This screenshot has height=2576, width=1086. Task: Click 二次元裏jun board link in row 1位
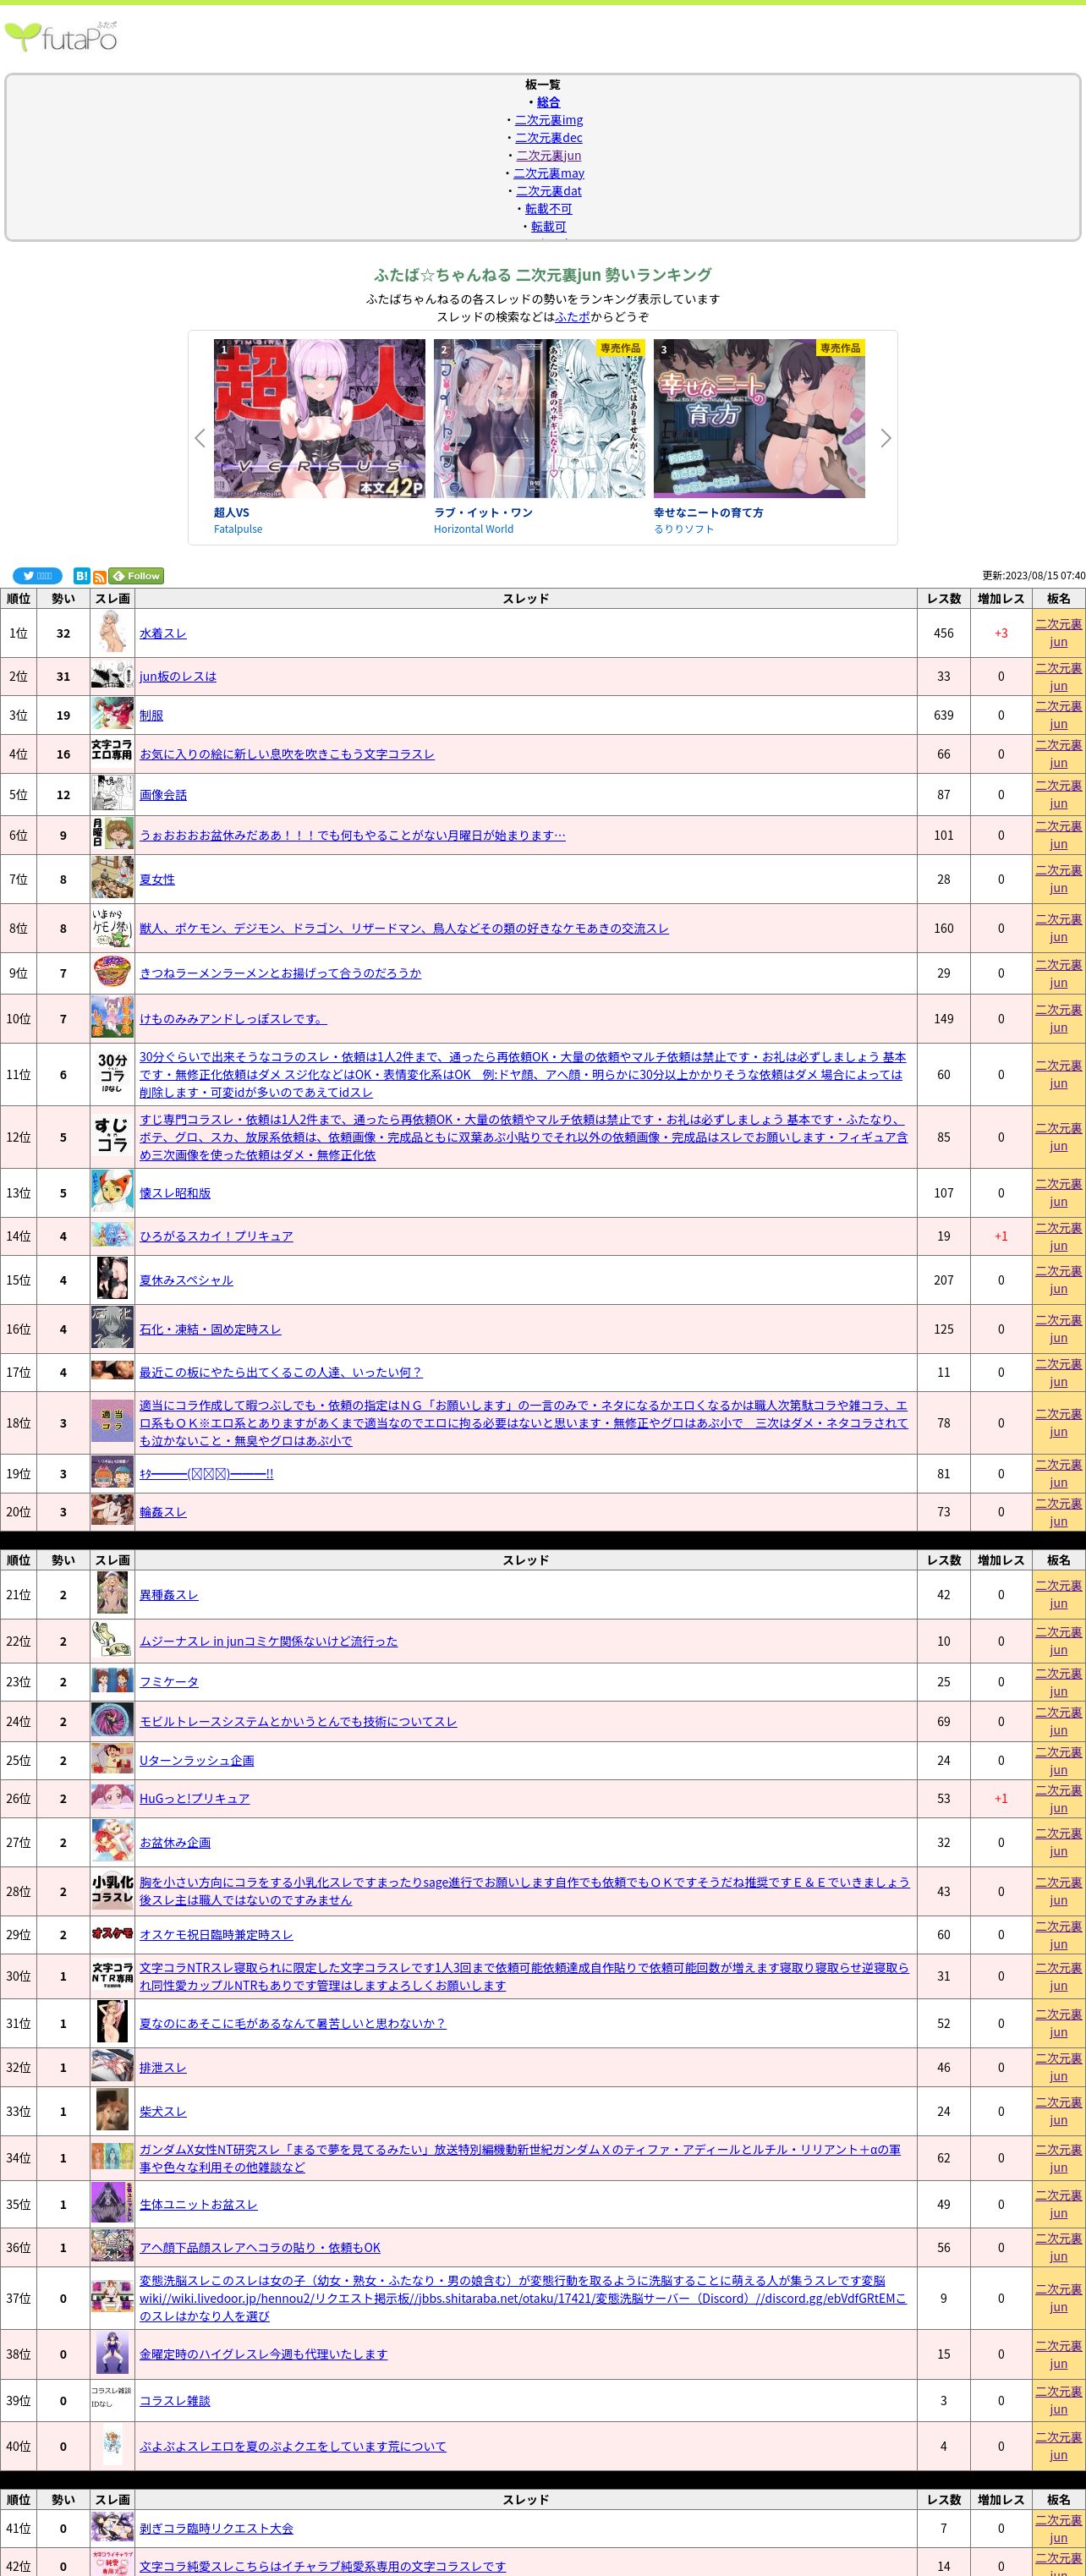(1058, 633)
